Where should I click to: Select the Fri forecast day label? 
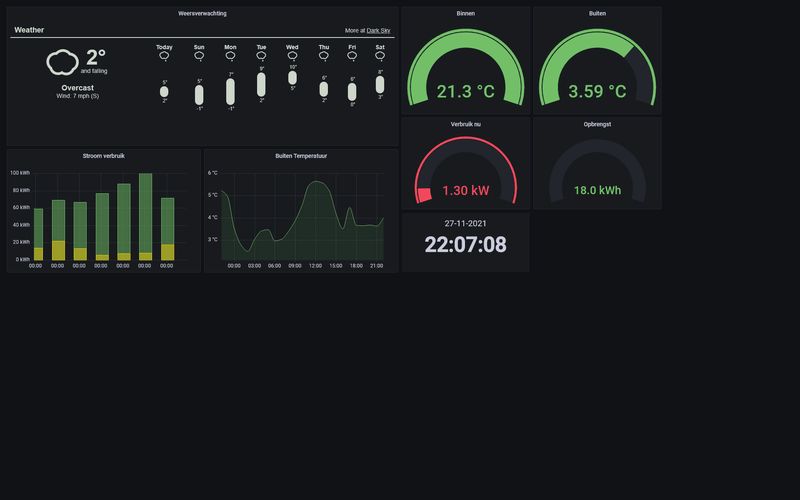(x=352, y=47)
